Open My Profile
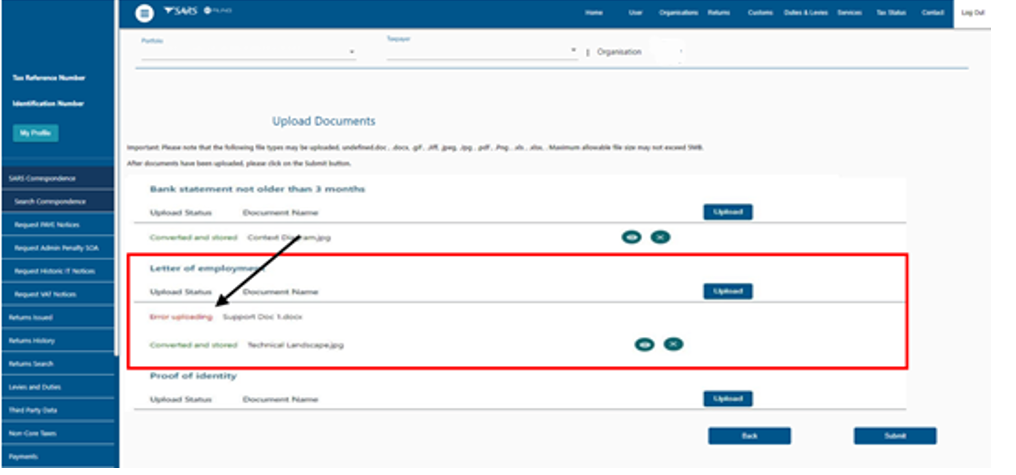Screen dimensions: 1016x475 pos(36,133)
